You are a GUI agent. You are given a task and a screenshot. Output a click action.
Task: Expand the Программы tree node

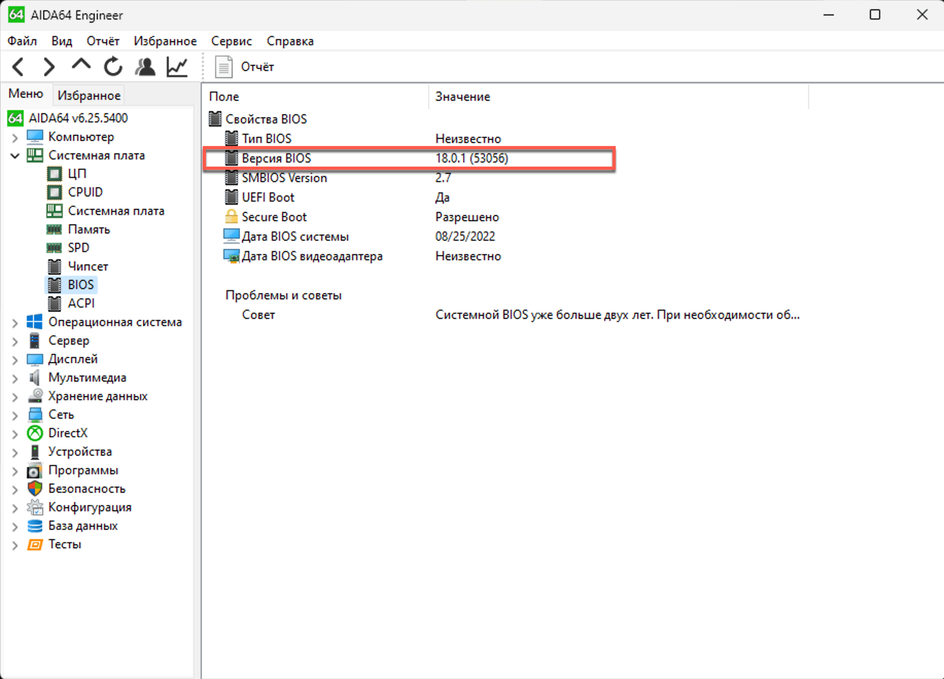click(x=15, y=471)
